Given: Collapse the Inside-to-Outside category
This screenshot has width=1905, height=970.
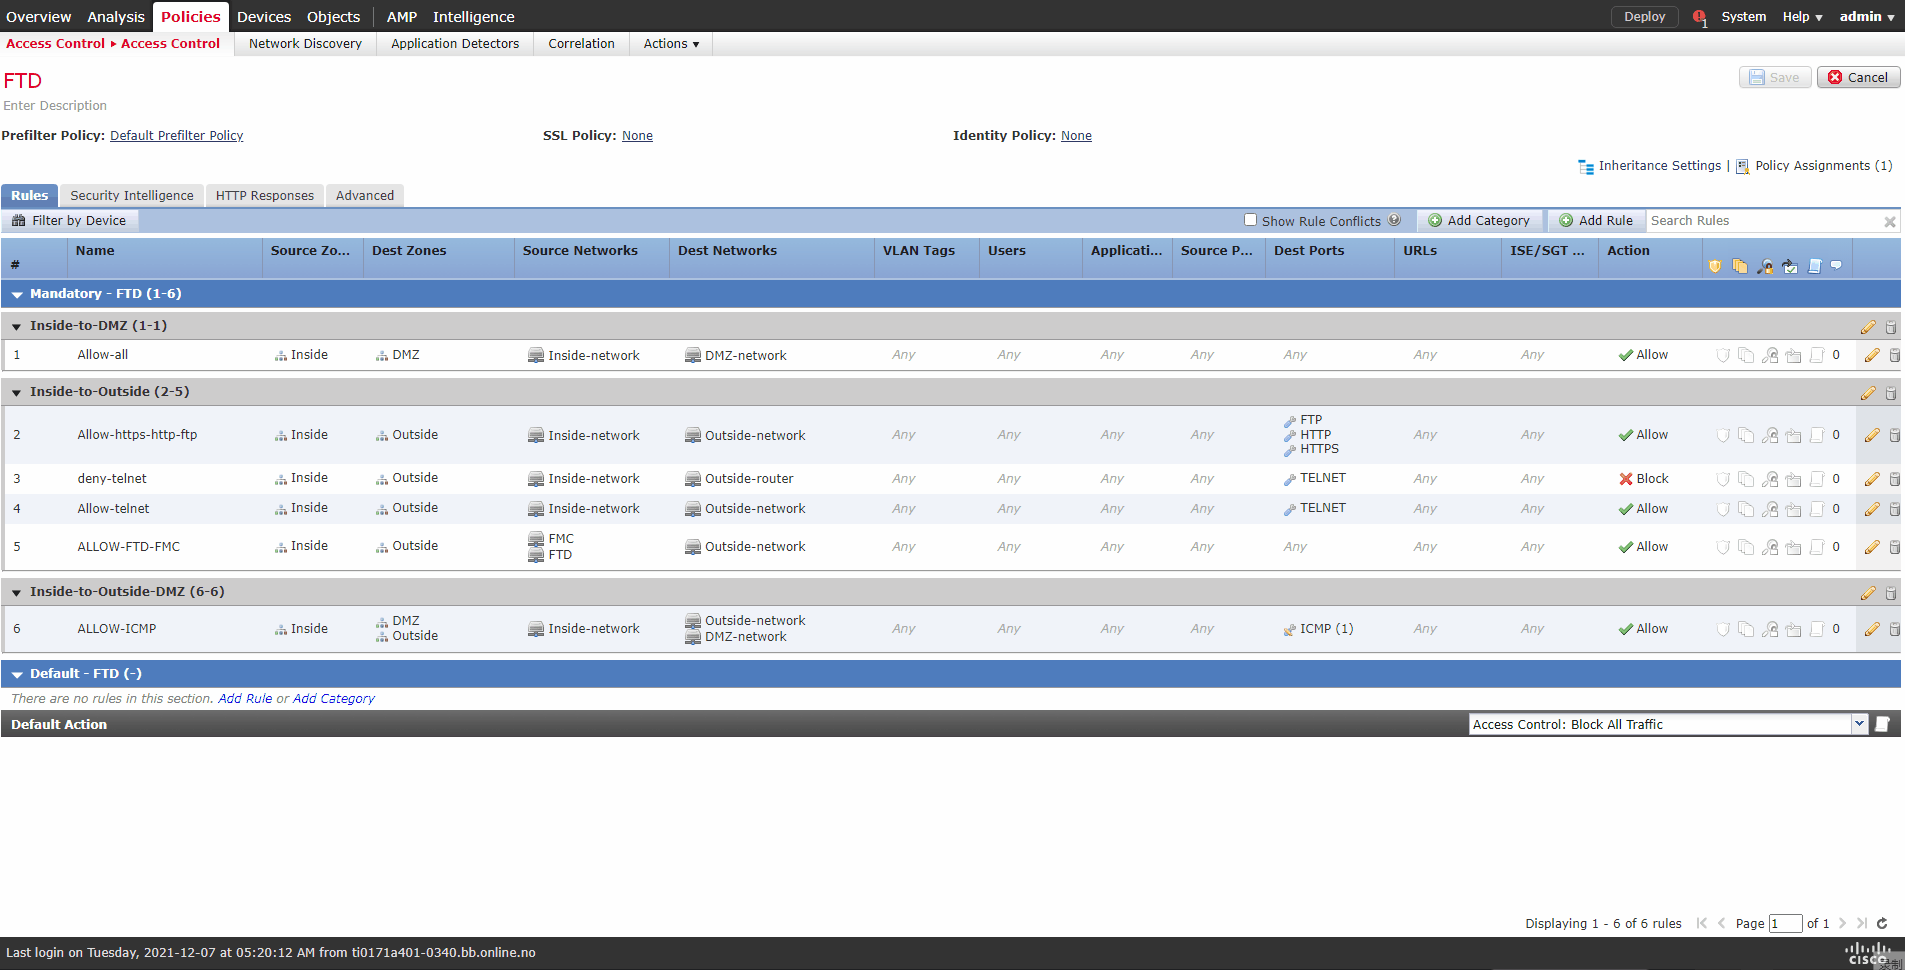Looking at the screenshot, I should click(17, 393).
